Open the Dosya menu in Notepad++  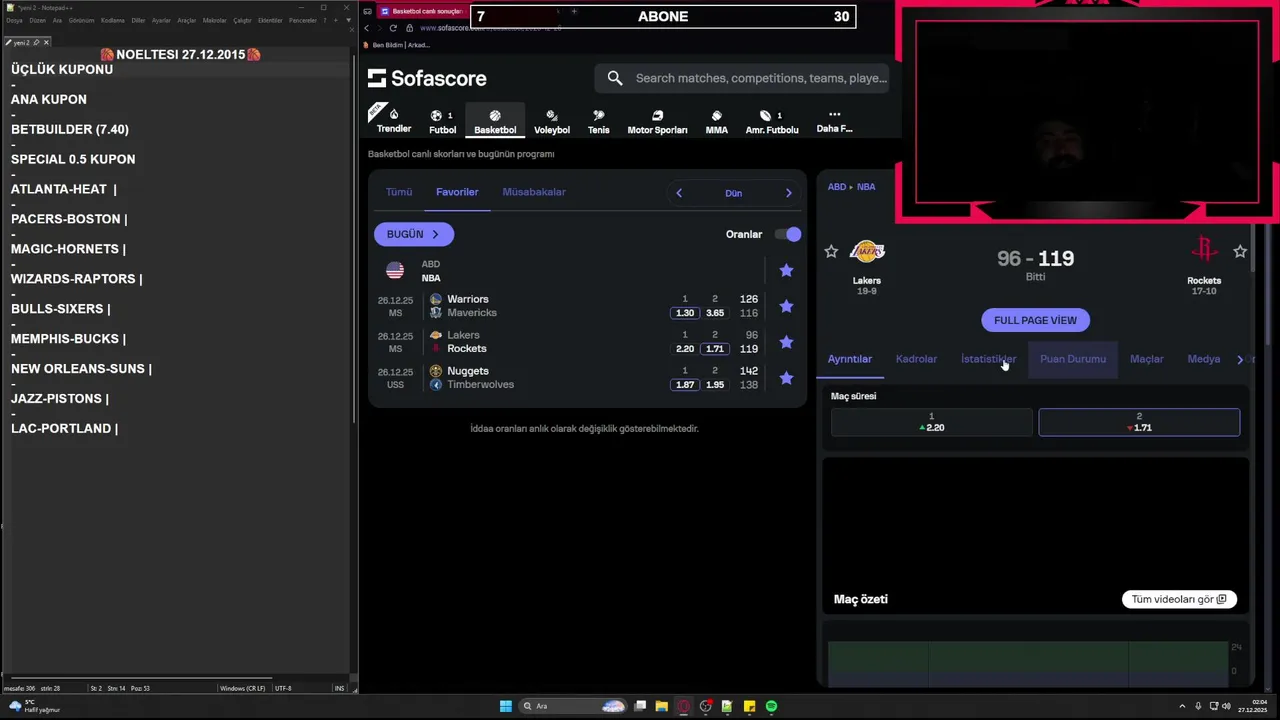[14, 20]
